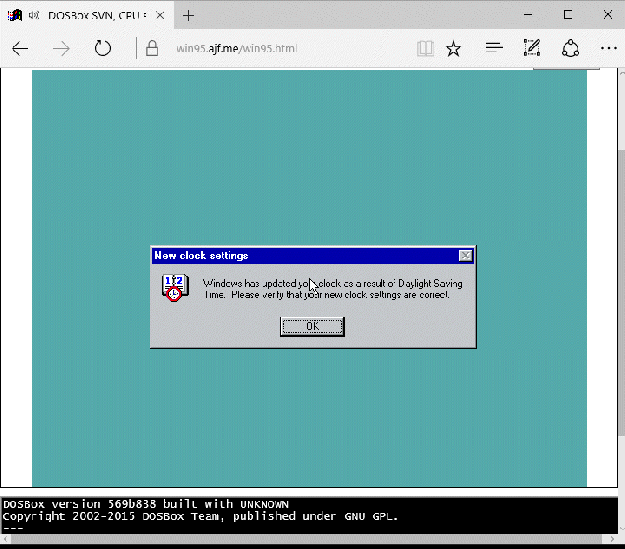Click the vertical page scrollbar
Screen dimensions: 625x549
tap(621, 291)
